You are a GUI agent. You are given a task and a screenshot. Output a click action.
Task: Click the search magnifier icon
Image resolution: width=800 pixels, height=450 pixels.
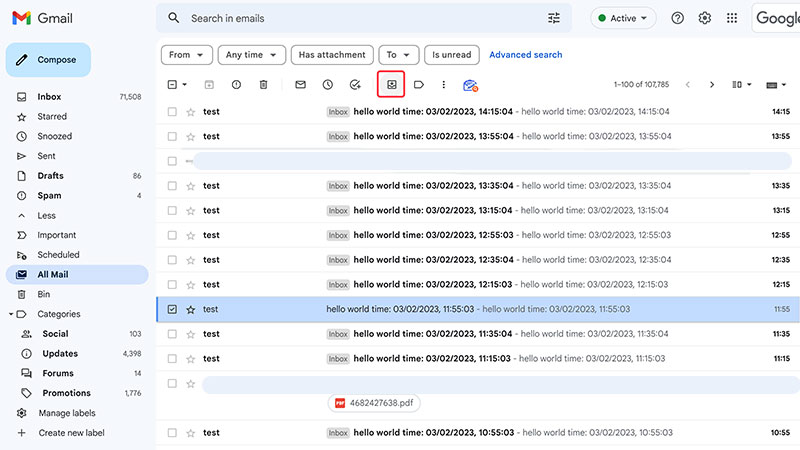click(173, 18)
